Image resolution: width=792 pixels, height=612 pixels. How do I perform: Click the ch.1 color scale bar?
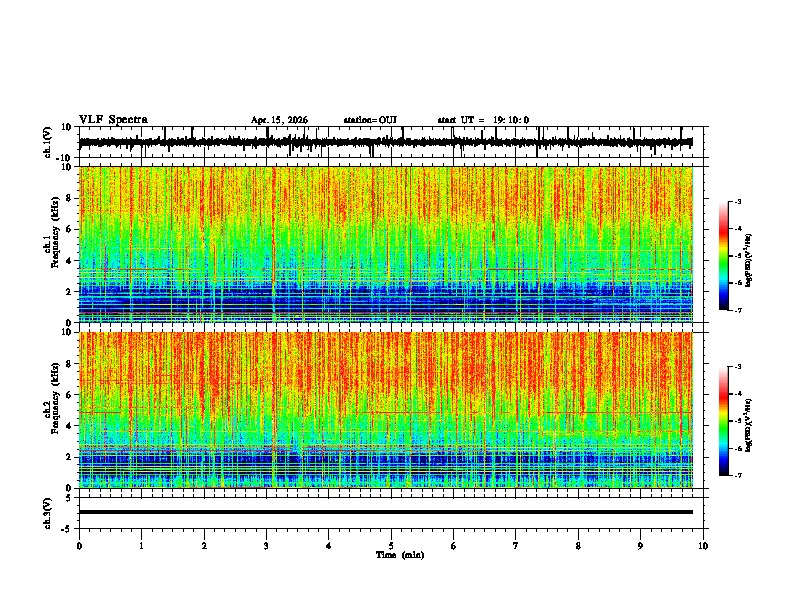click(724, 256)
